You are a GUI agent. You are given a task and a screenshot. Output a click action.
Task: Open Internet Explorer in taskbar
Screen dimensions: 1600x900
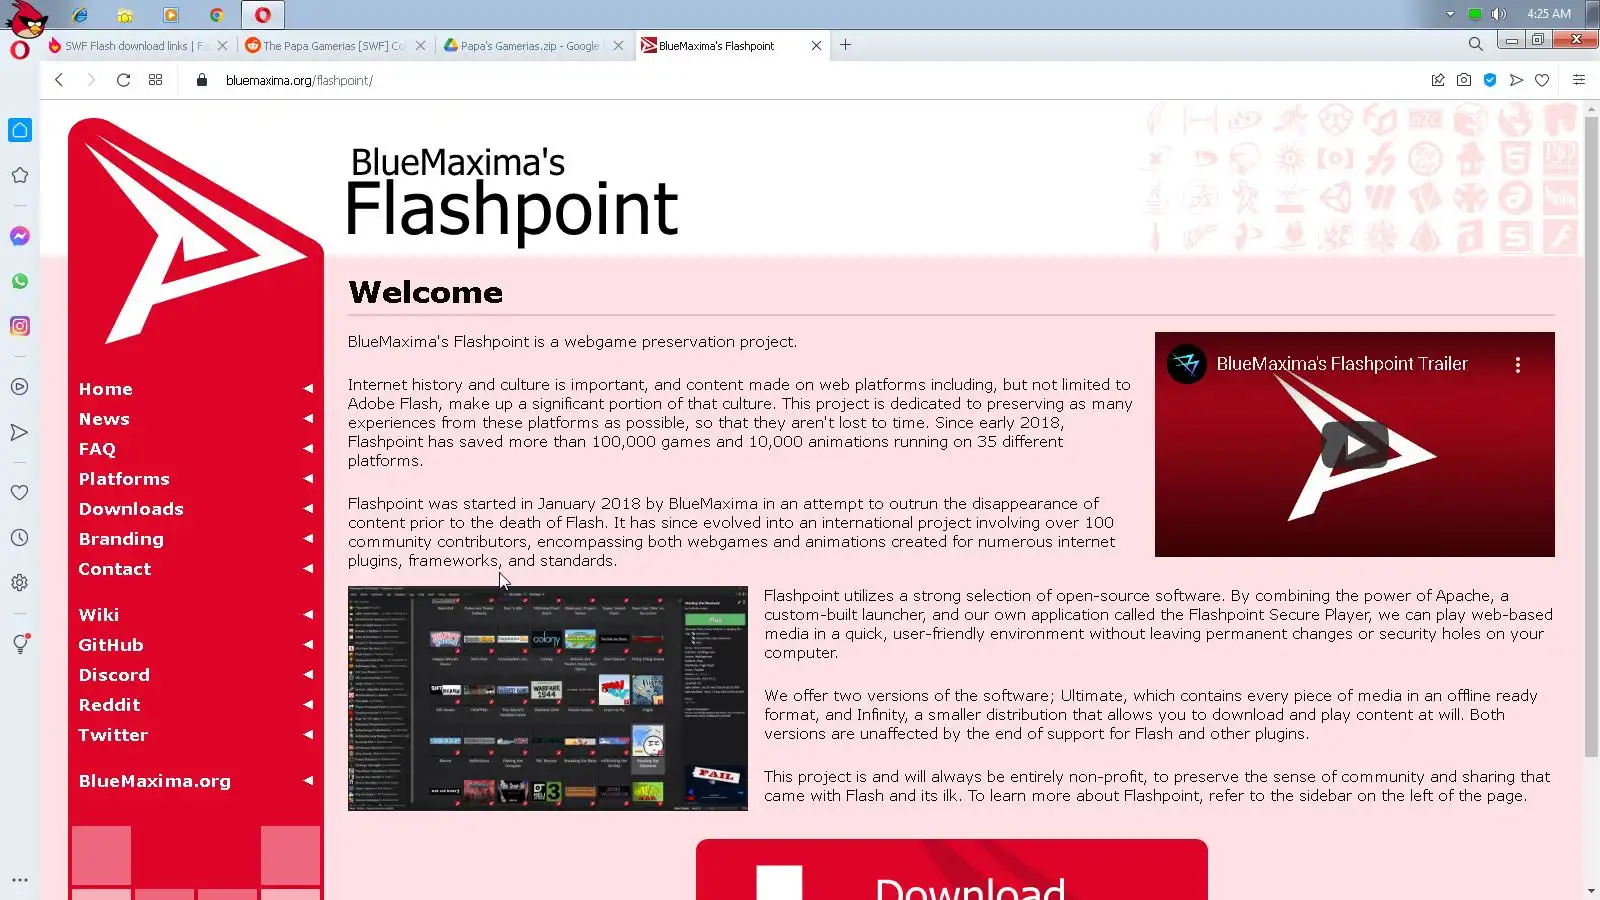click(80, 15)
